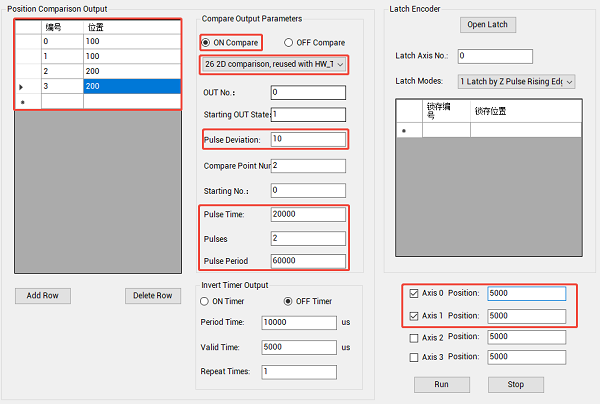600x404 pixels.
Task: Click the Pulse Time input field
Action: pyautogui.click(x=307, y=214)
